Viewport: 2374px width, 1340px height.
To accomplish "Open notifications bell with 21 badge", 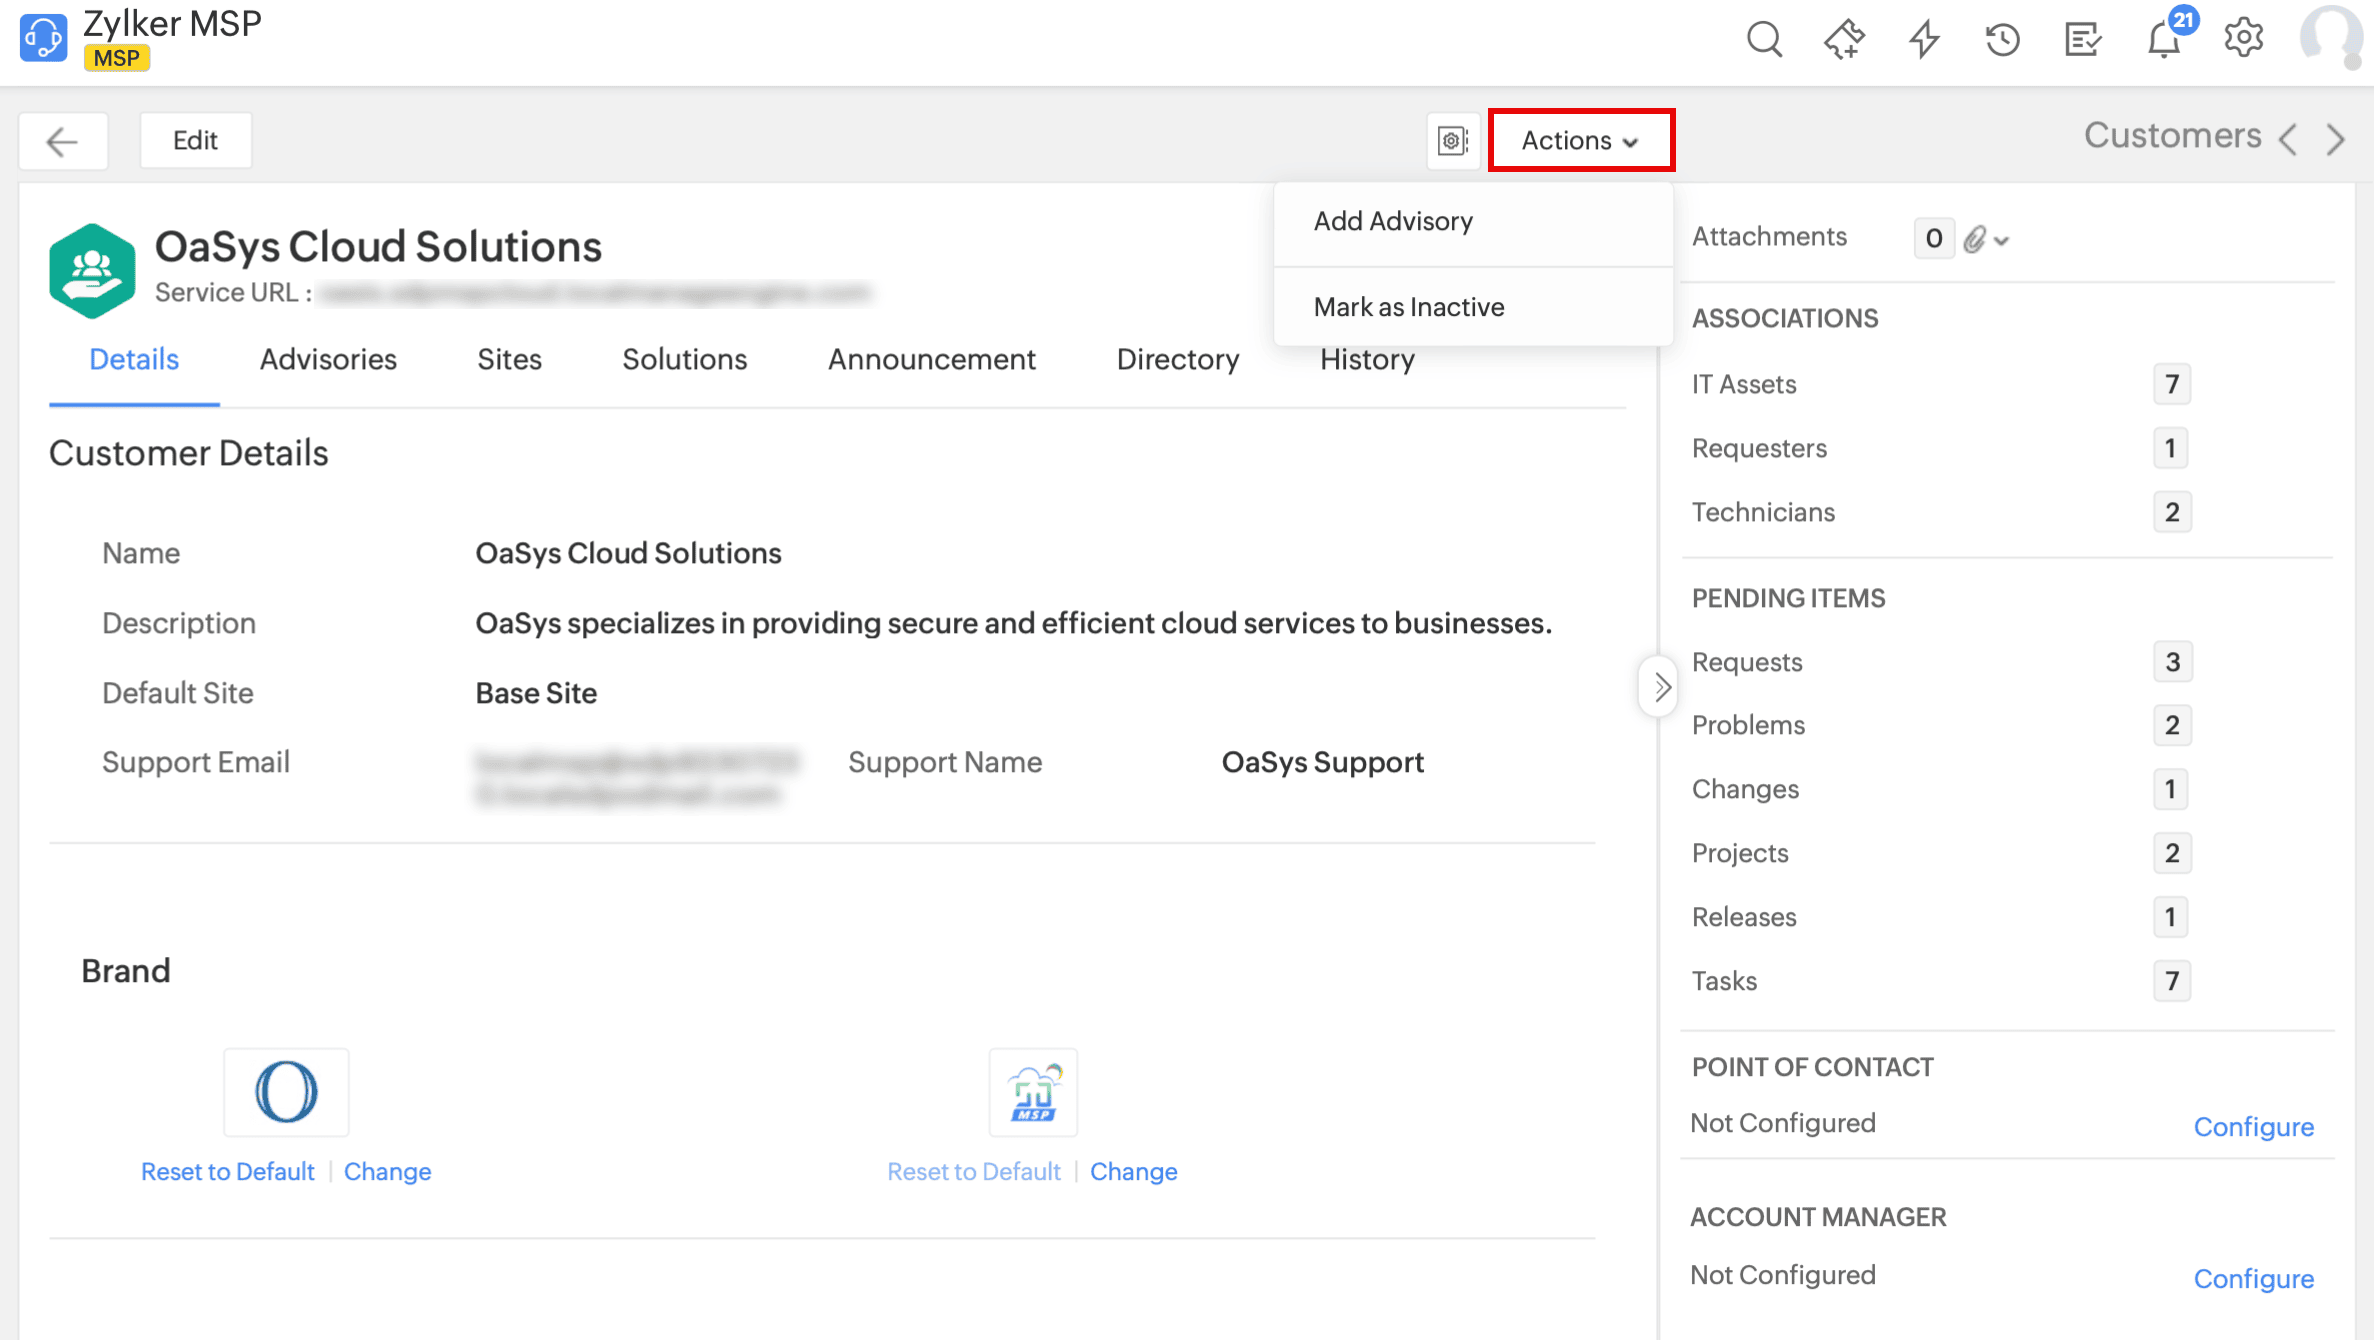I will coord(2164,40).
